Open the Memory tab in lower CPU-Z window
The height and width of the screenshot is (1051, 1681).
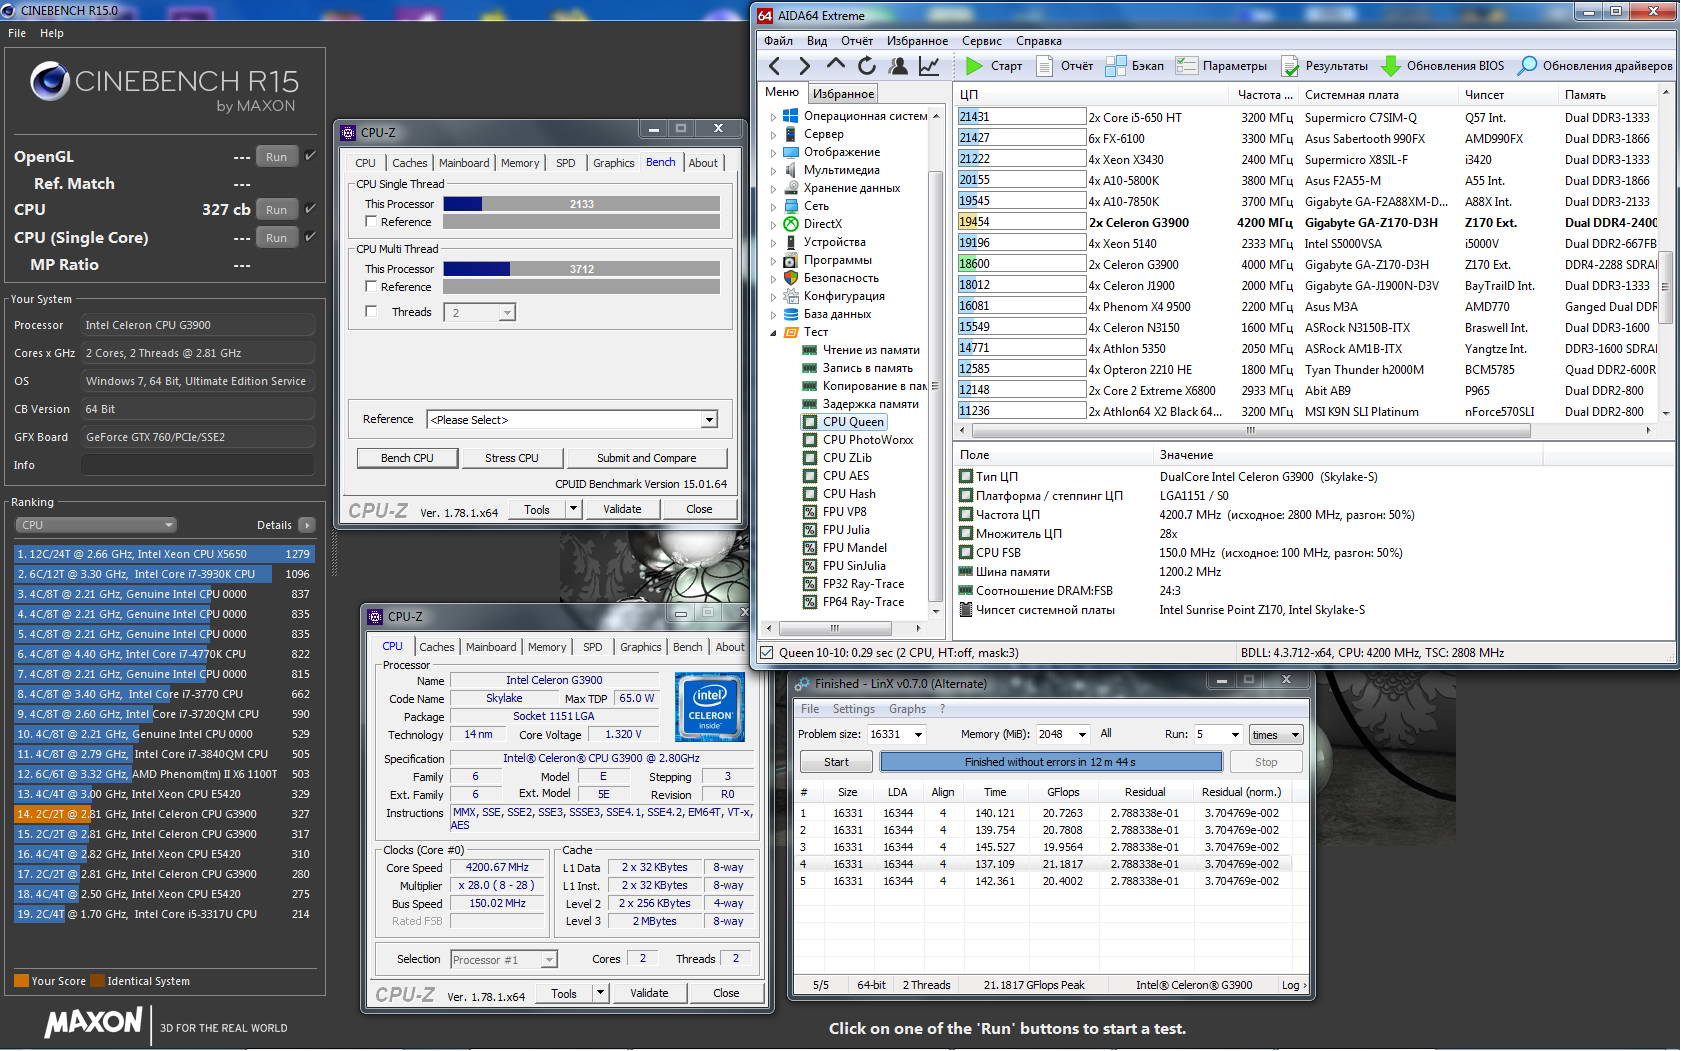[547, 647]
